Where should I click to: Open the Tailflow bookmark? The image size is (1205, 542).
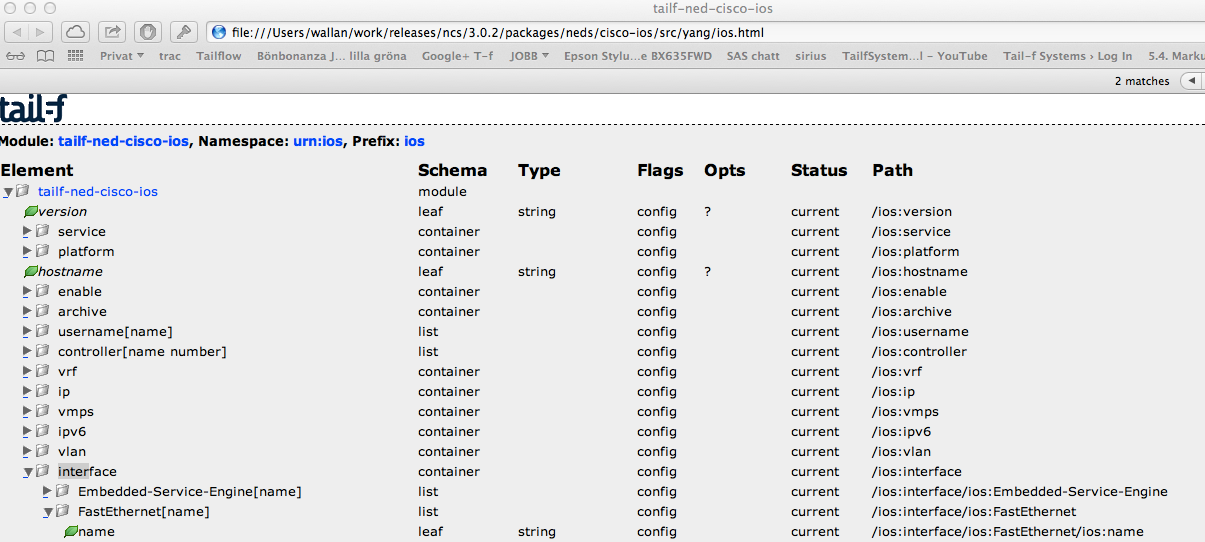(x=218, y=56)
